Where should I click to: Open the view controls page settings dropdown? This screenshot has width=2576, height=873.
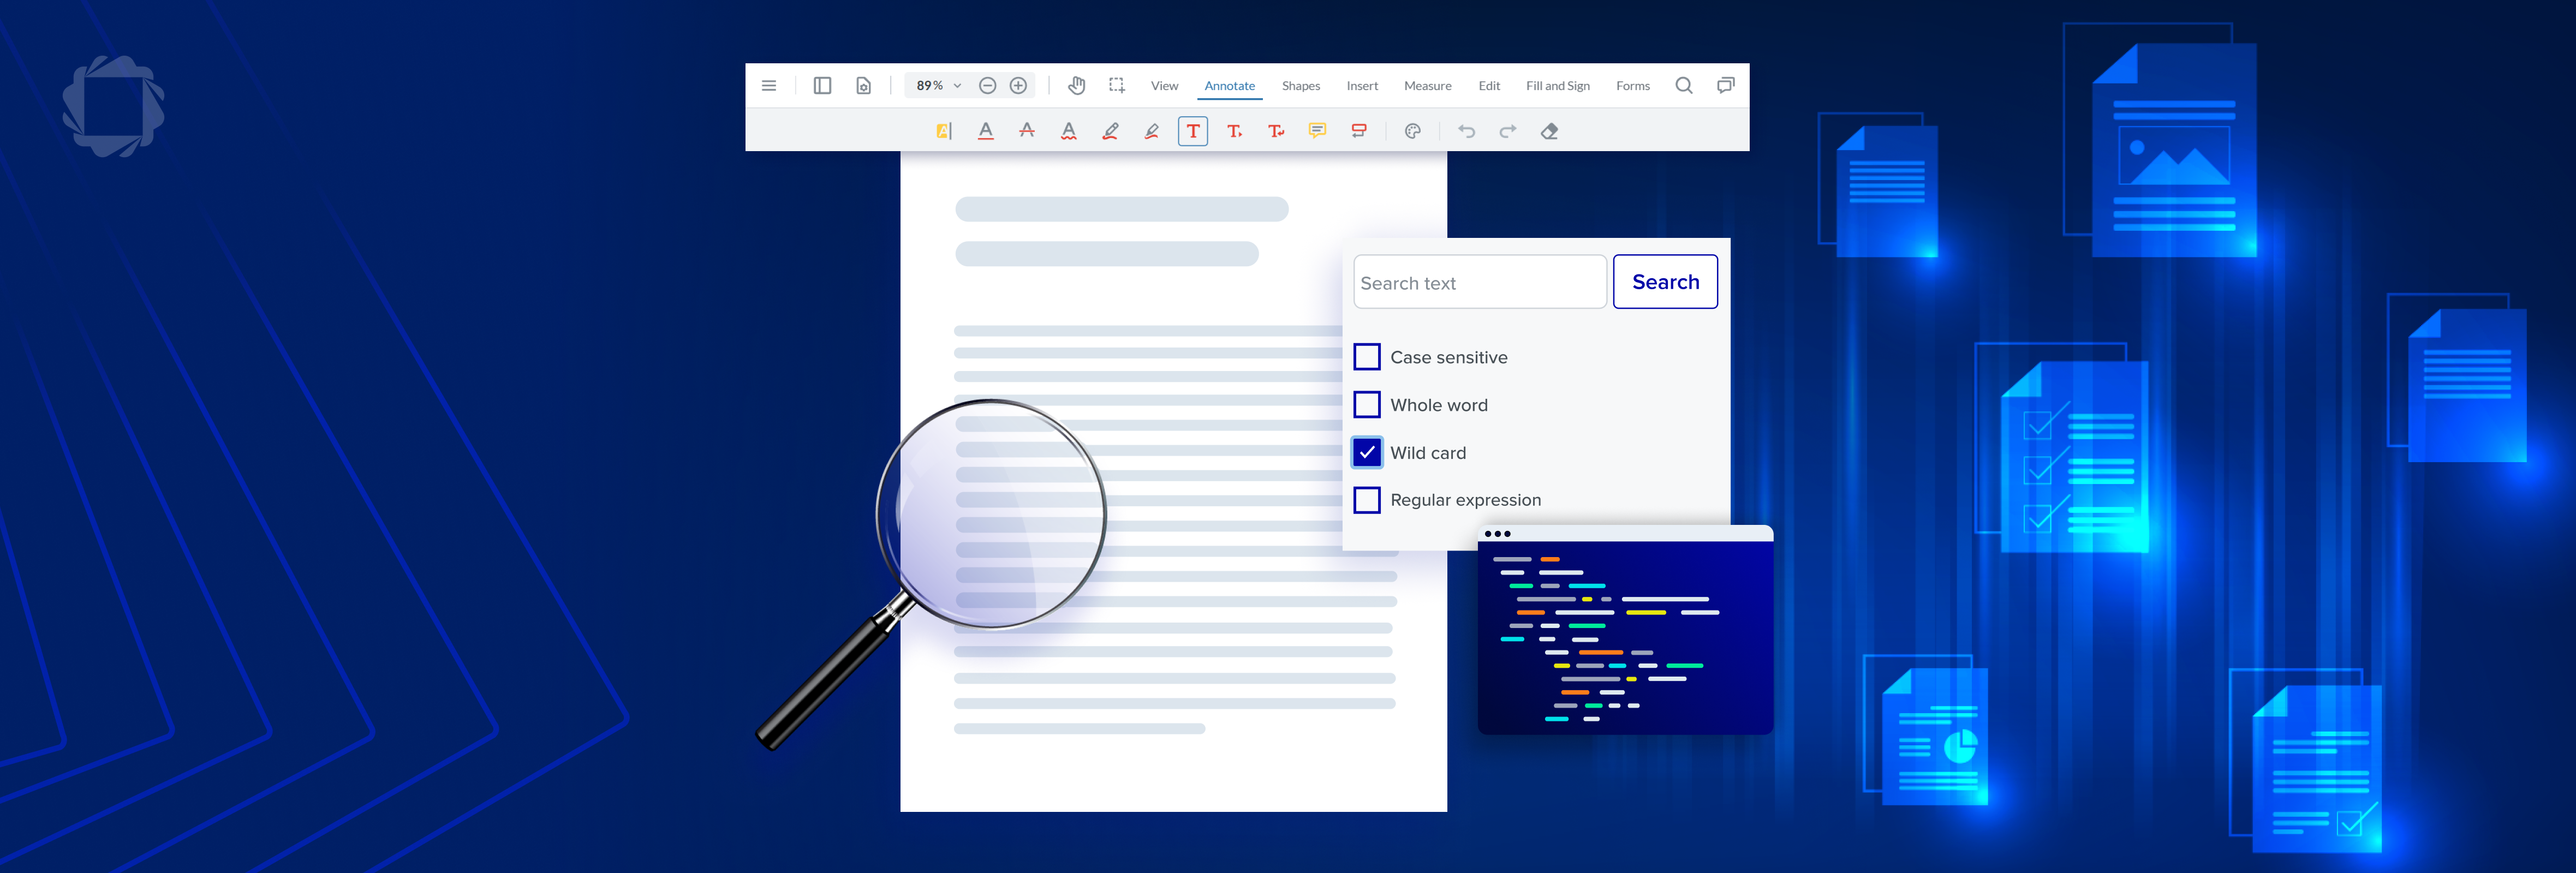coord(863,86)
